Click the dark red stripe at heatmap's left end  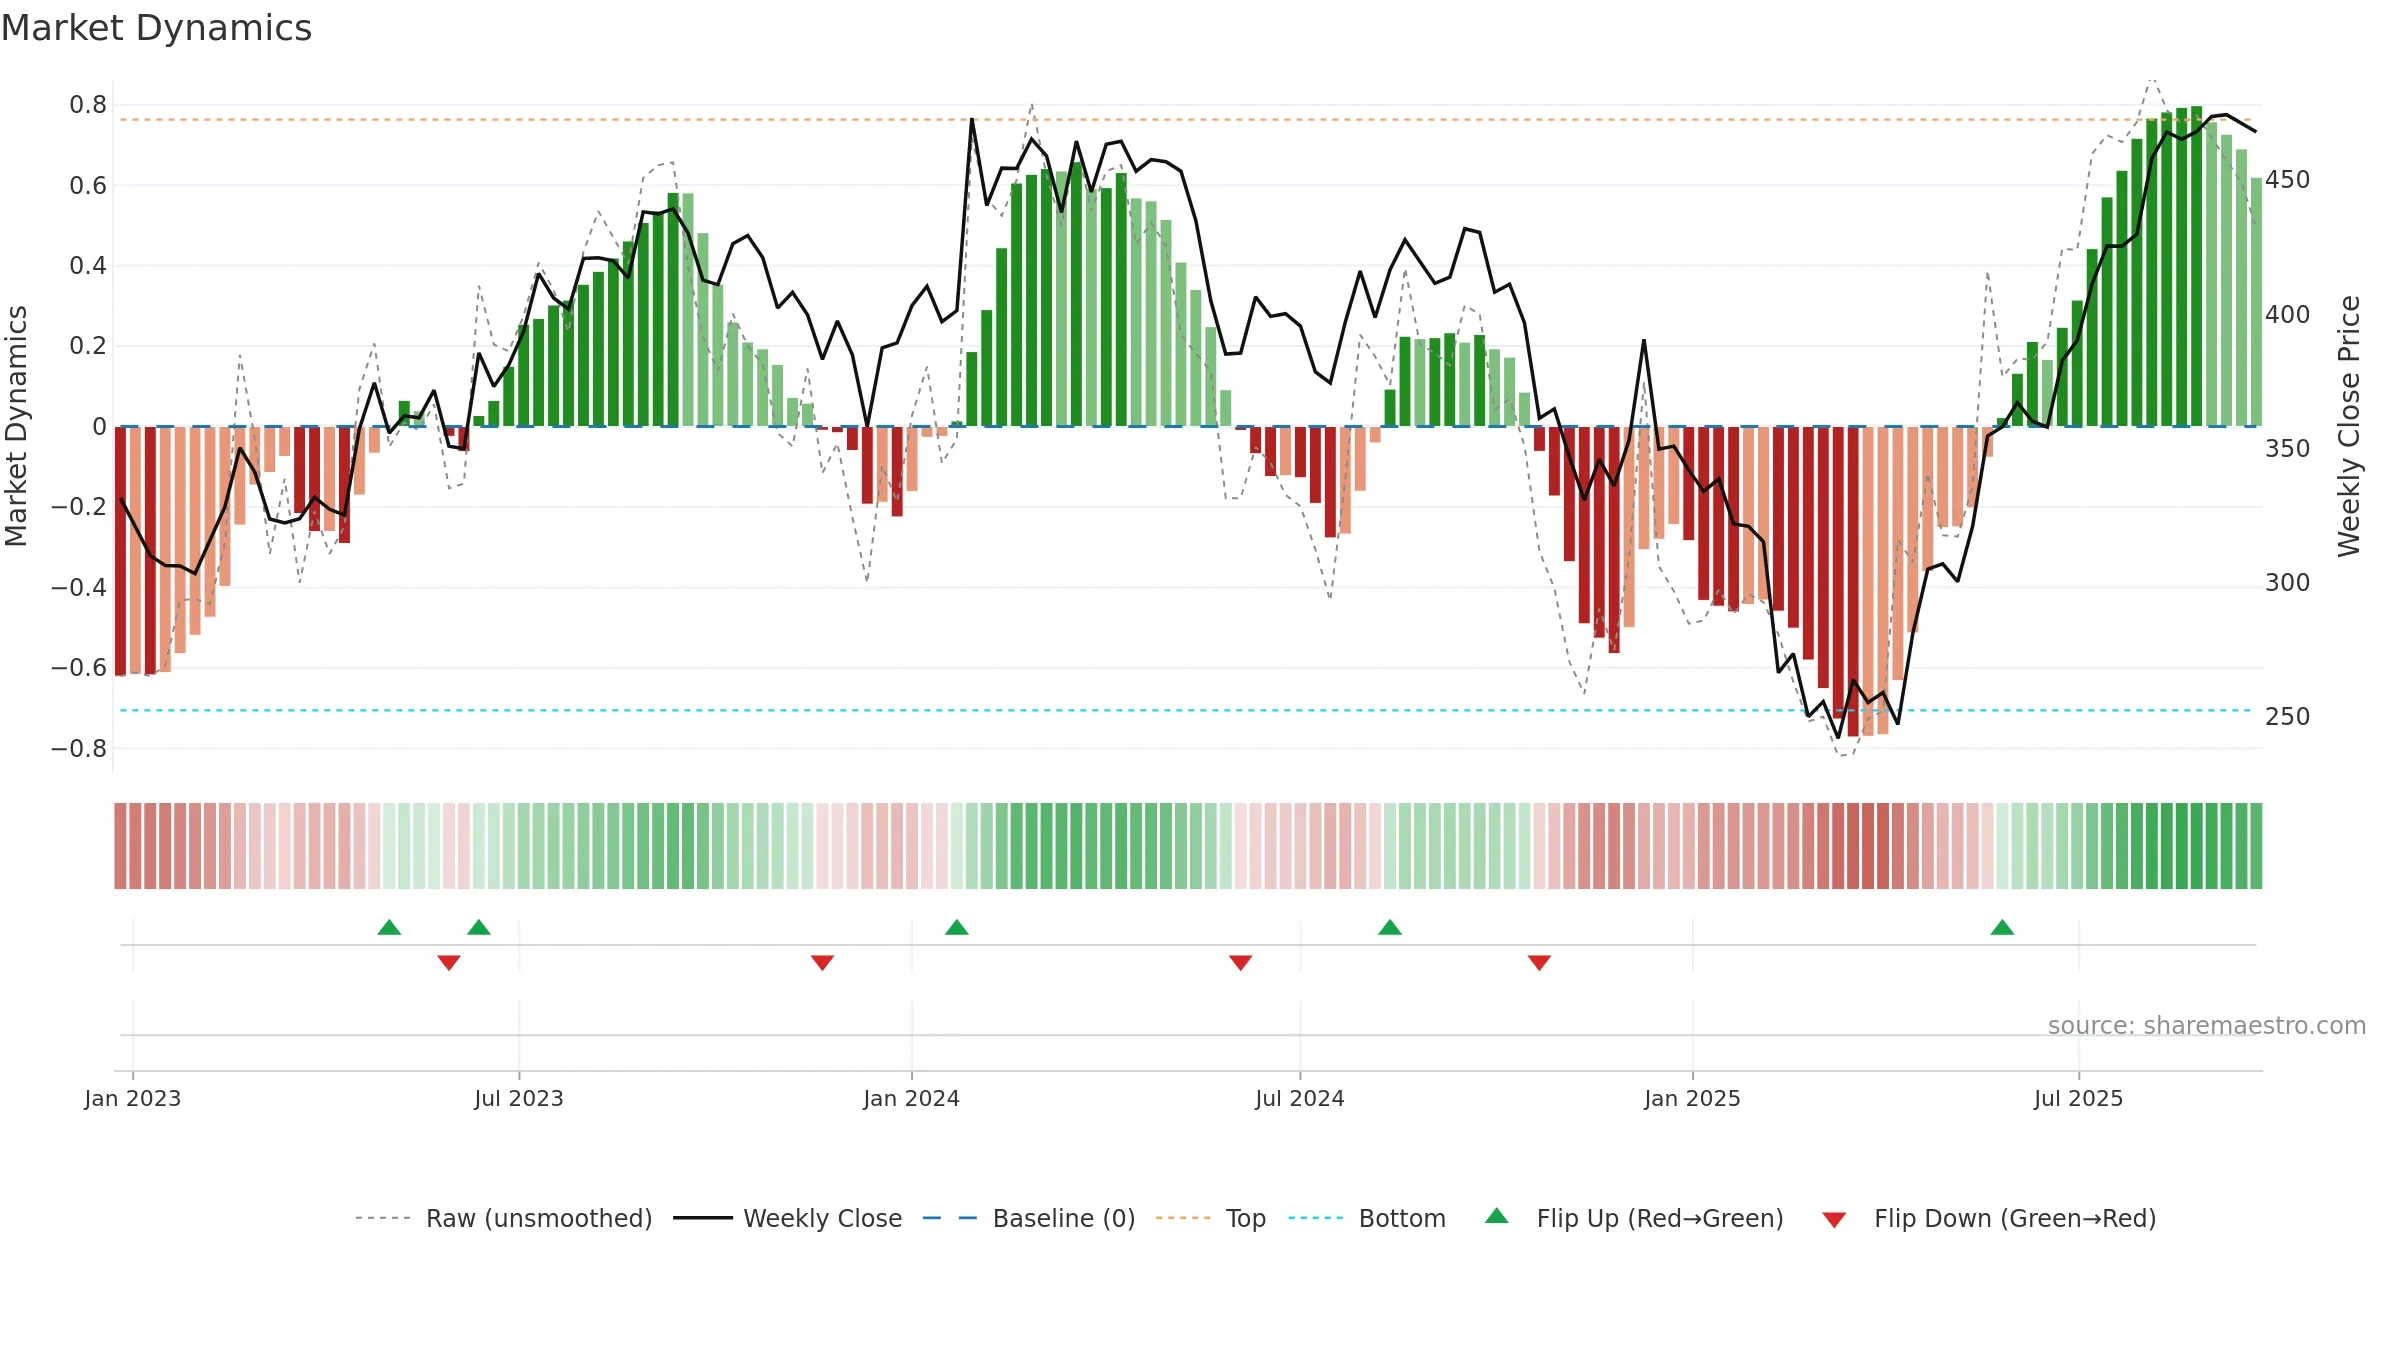click(120, 846)
